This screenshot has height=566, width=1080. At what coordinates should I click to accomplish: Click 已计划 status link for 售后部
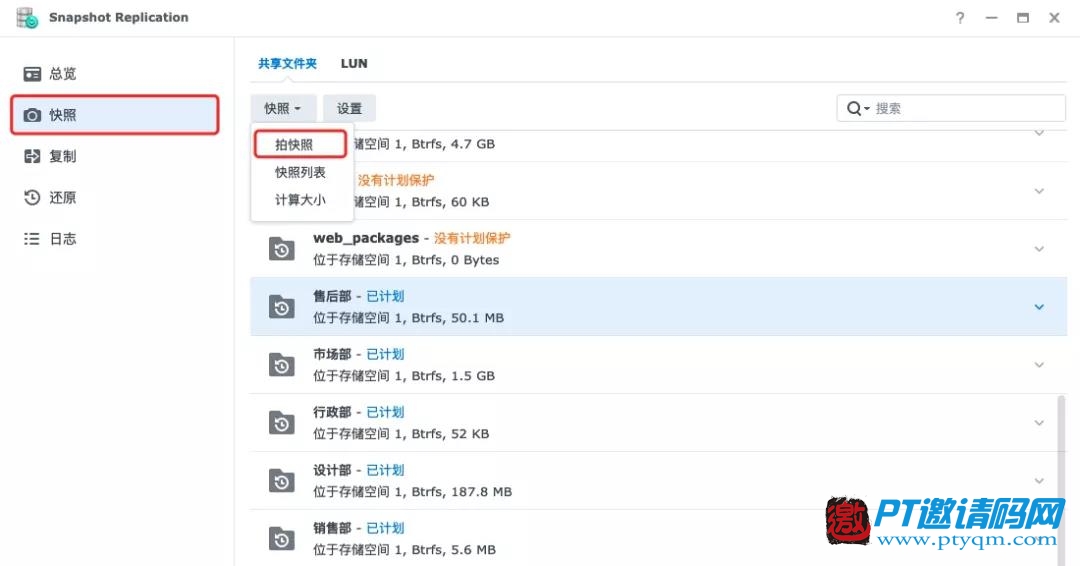[385, 296]
